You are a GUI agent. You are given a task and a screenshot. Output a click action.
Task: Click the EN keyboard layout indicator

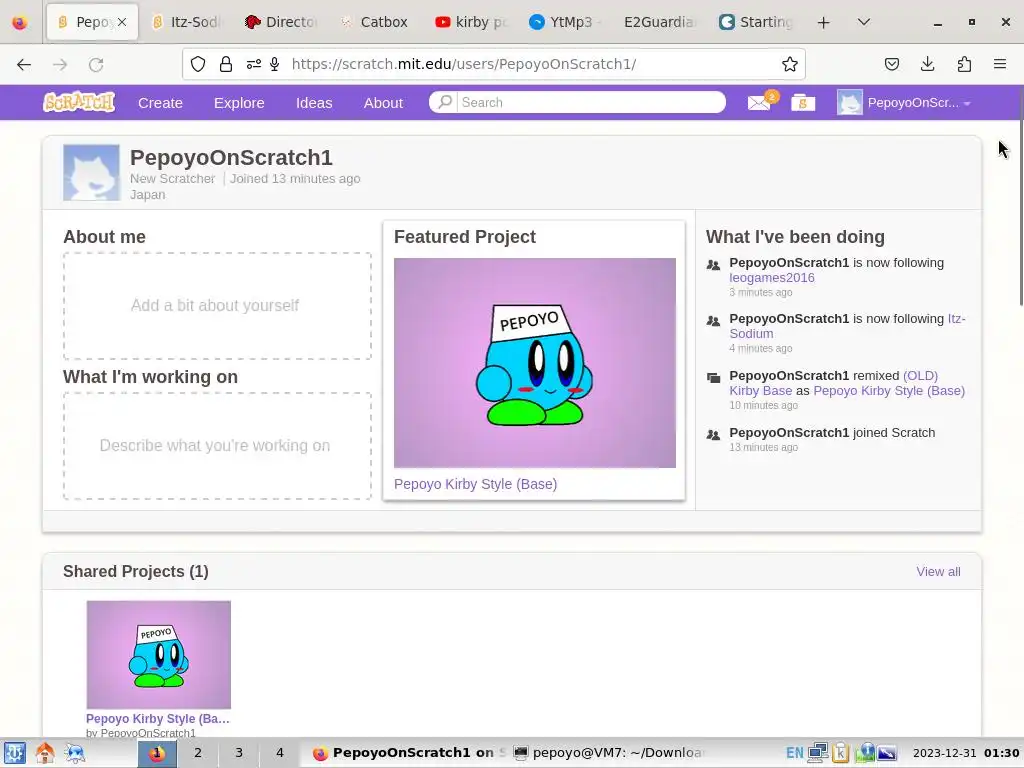tap(795, 753)
